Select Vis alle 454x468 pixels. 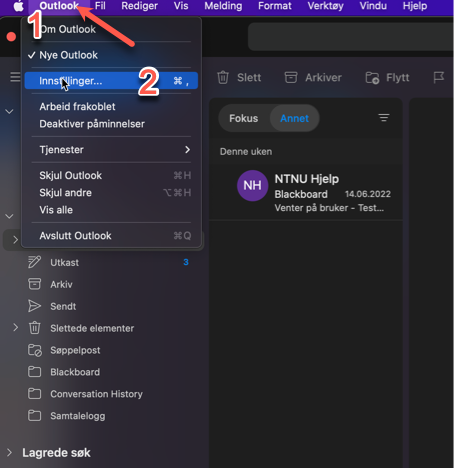[111, 210]
